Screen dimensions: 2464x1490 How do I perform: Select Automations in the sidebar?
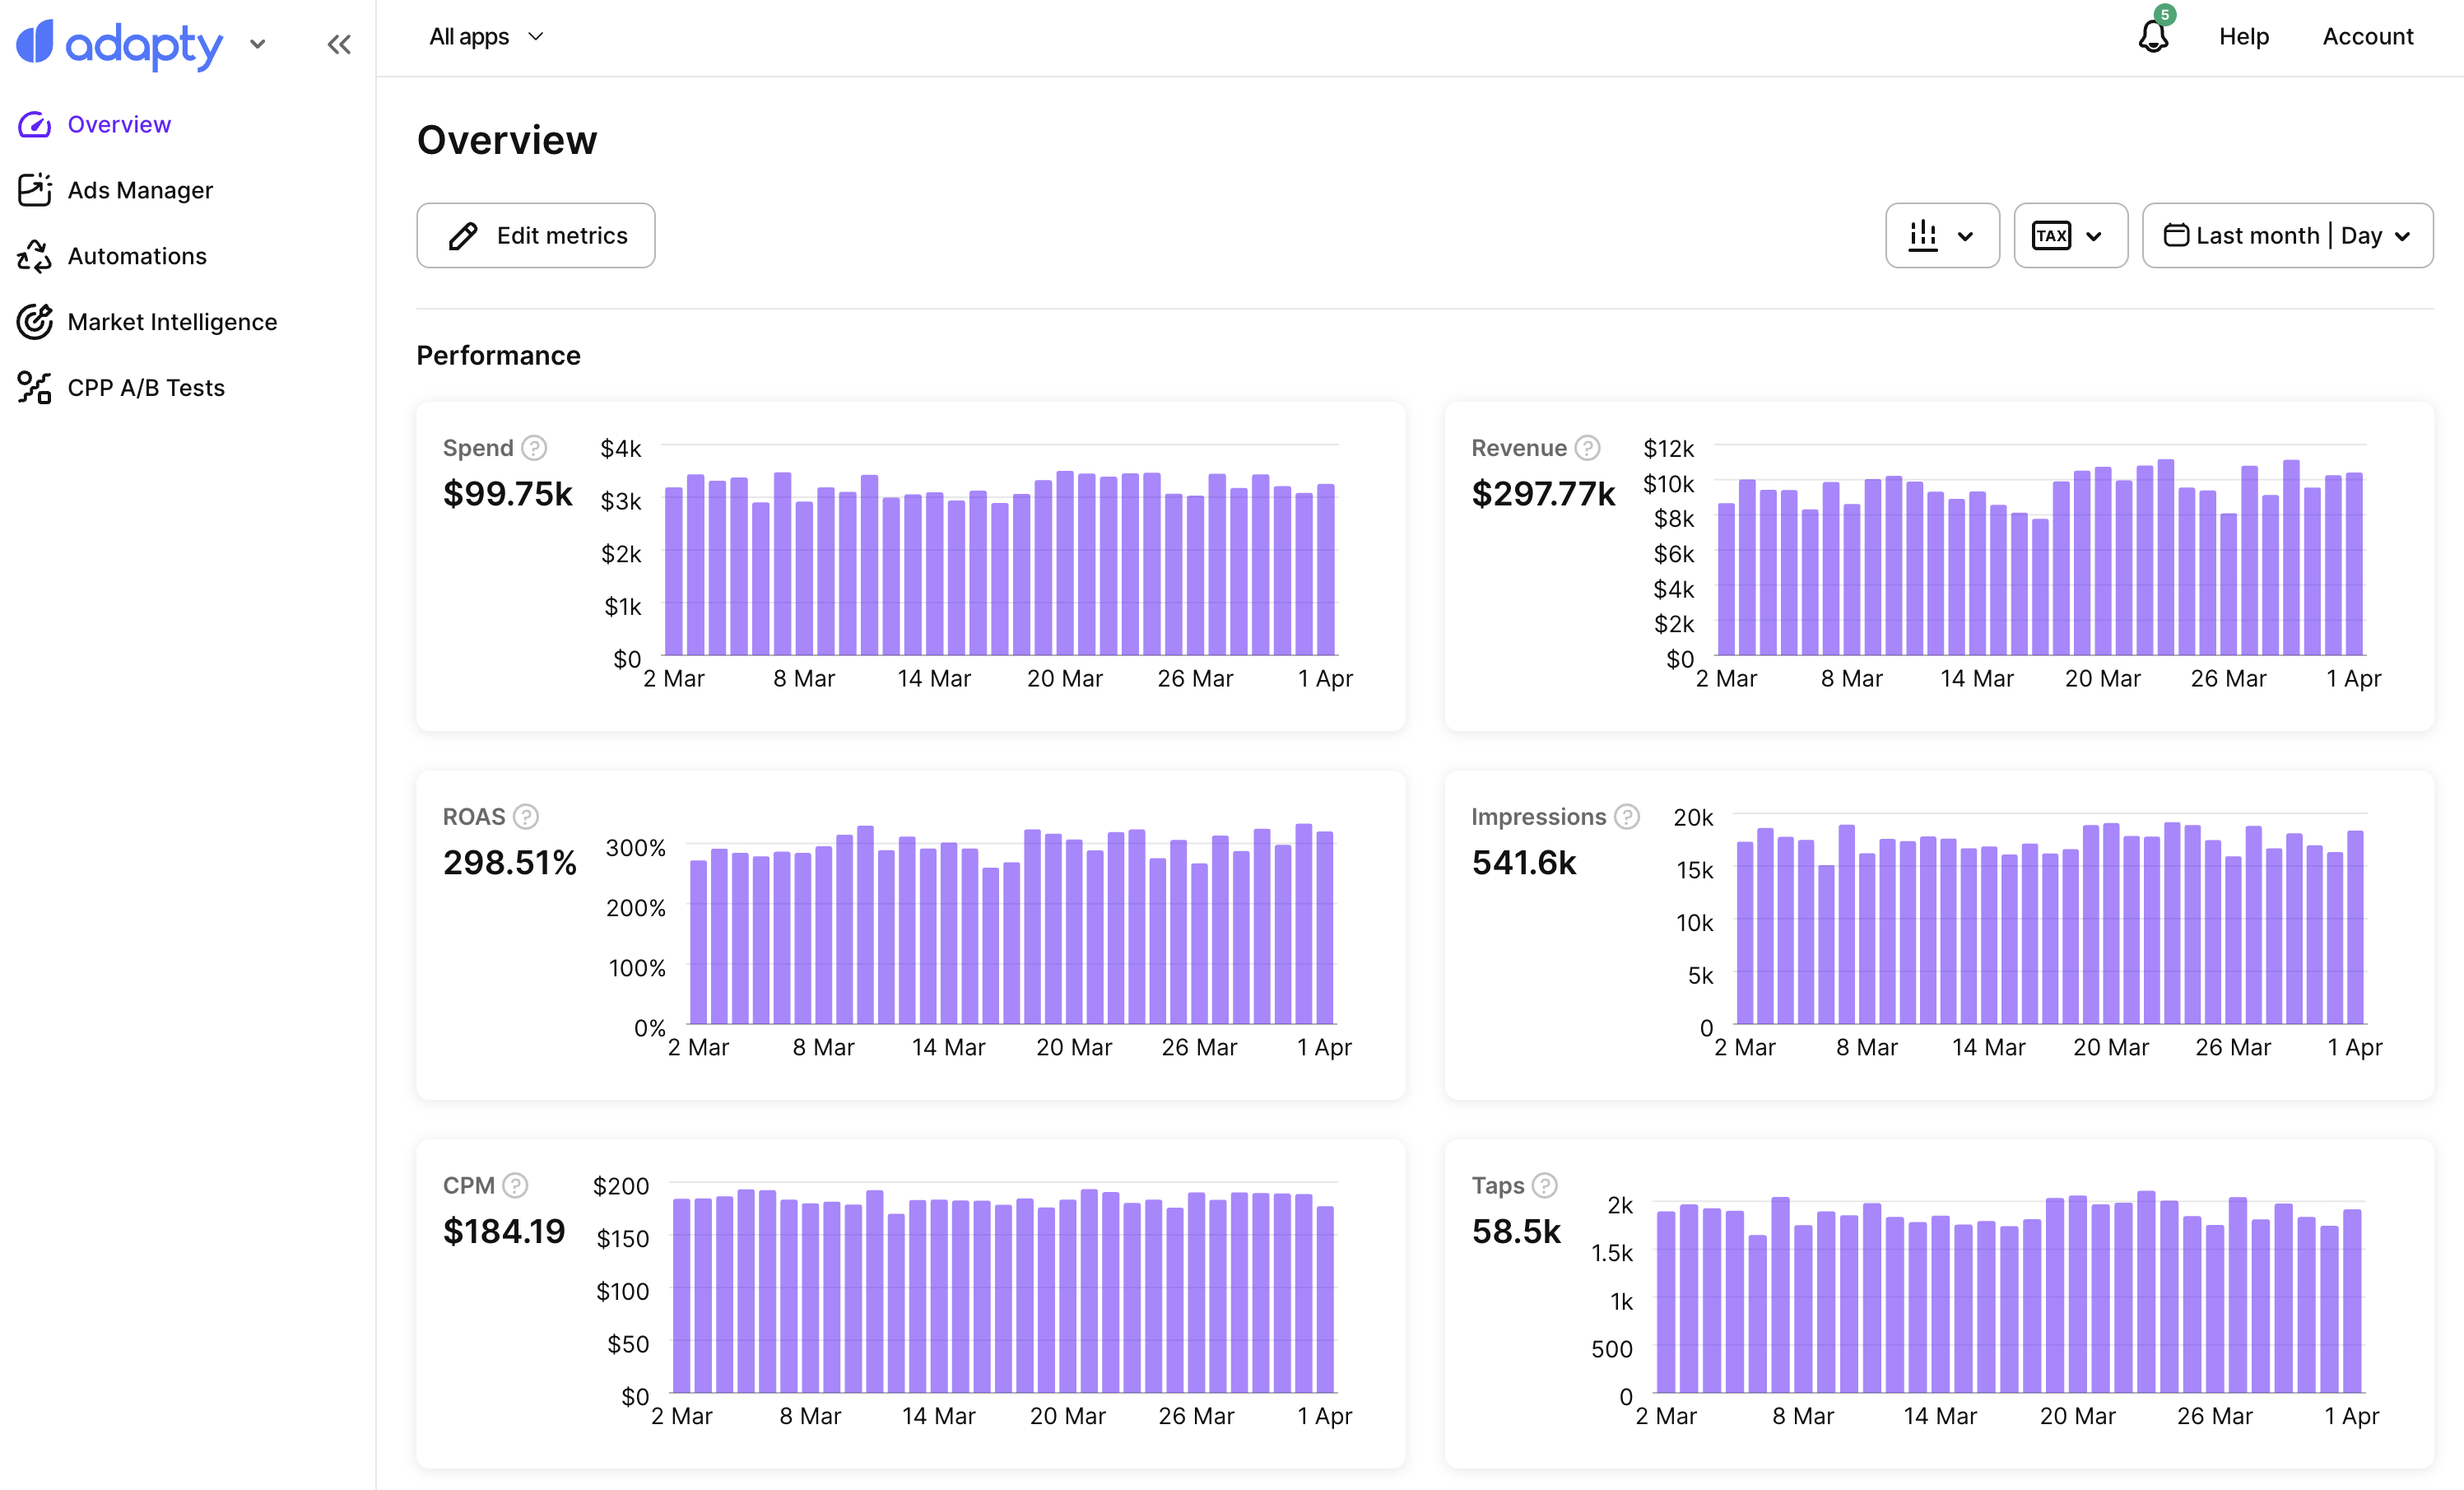(137, 256)
